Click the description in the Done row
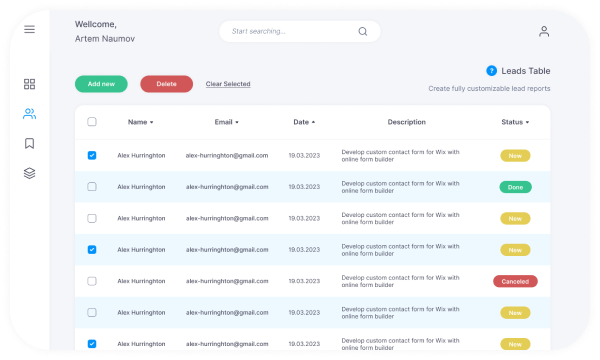This screenshot has height=360, width=600. pos(400,187)
